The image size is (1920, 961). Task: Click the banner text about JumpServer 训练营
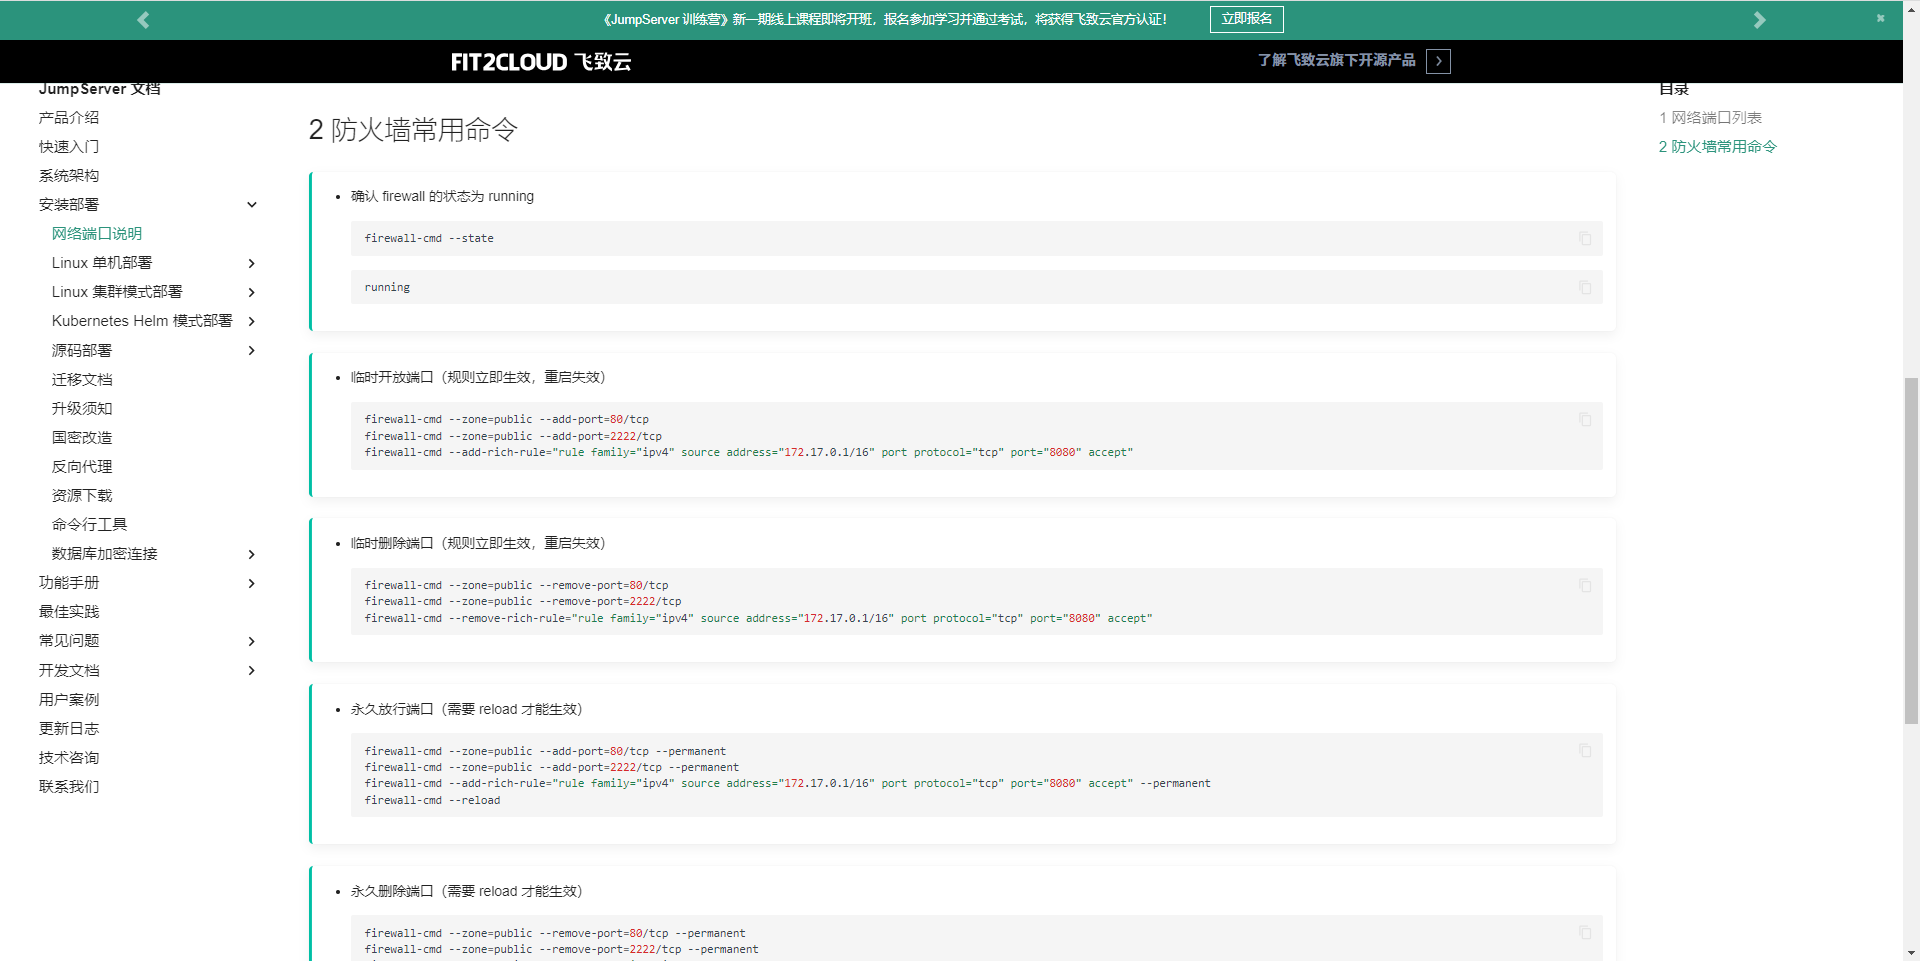885,19
